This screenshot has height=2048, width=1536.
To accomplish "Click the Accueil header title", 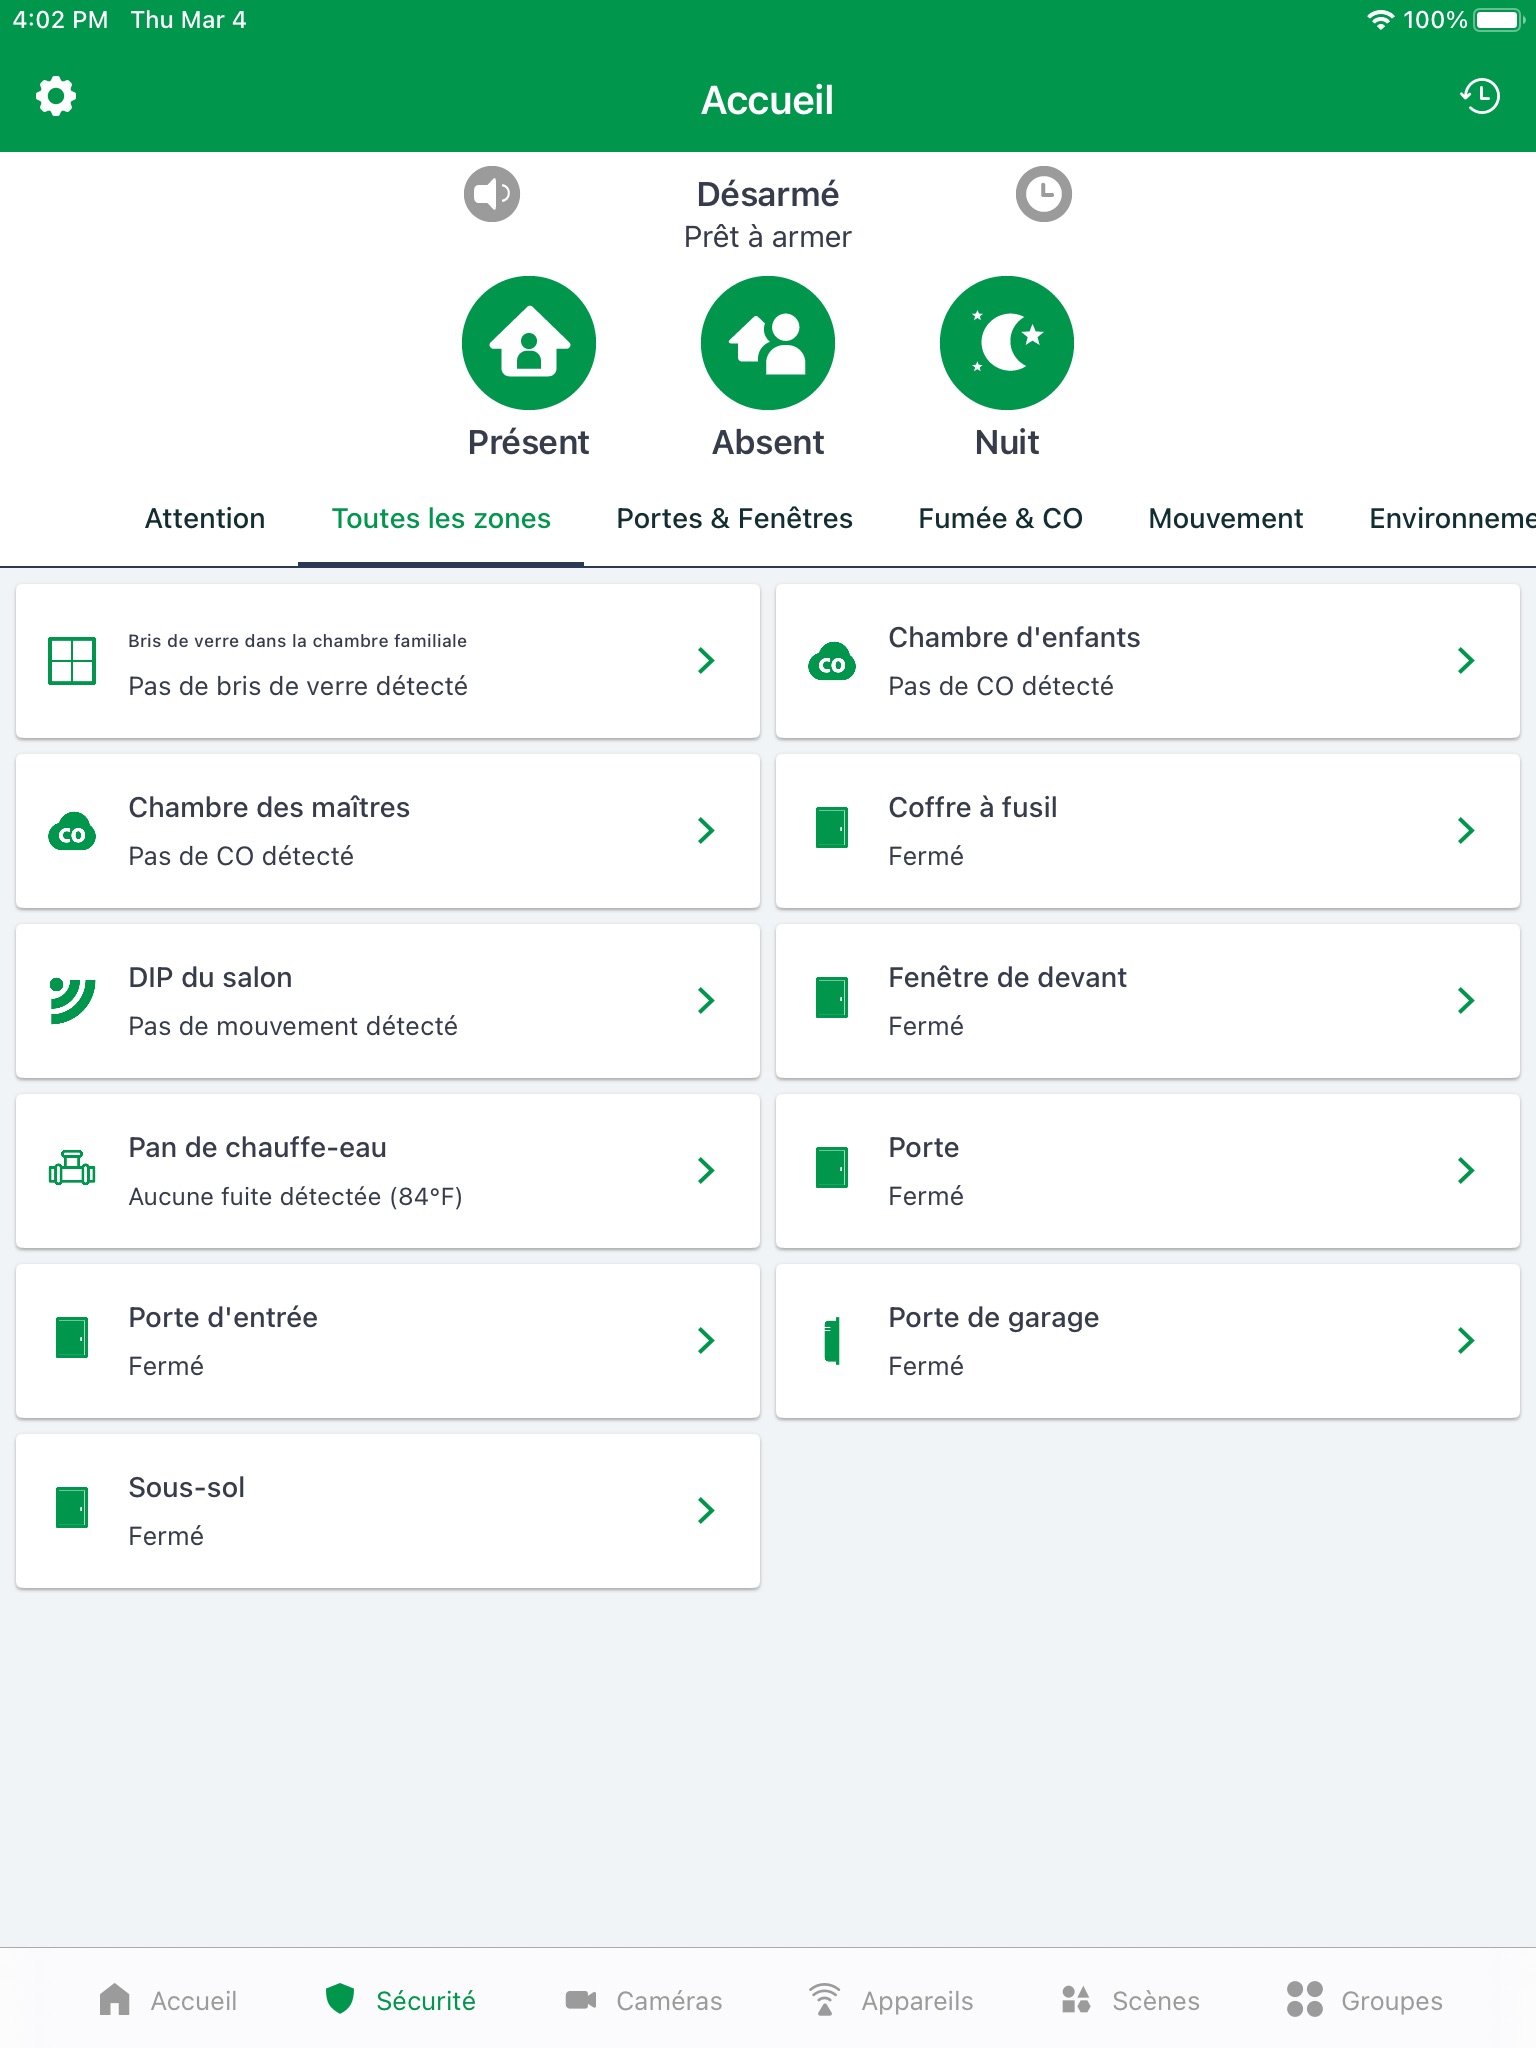I will tap(768, 100).
